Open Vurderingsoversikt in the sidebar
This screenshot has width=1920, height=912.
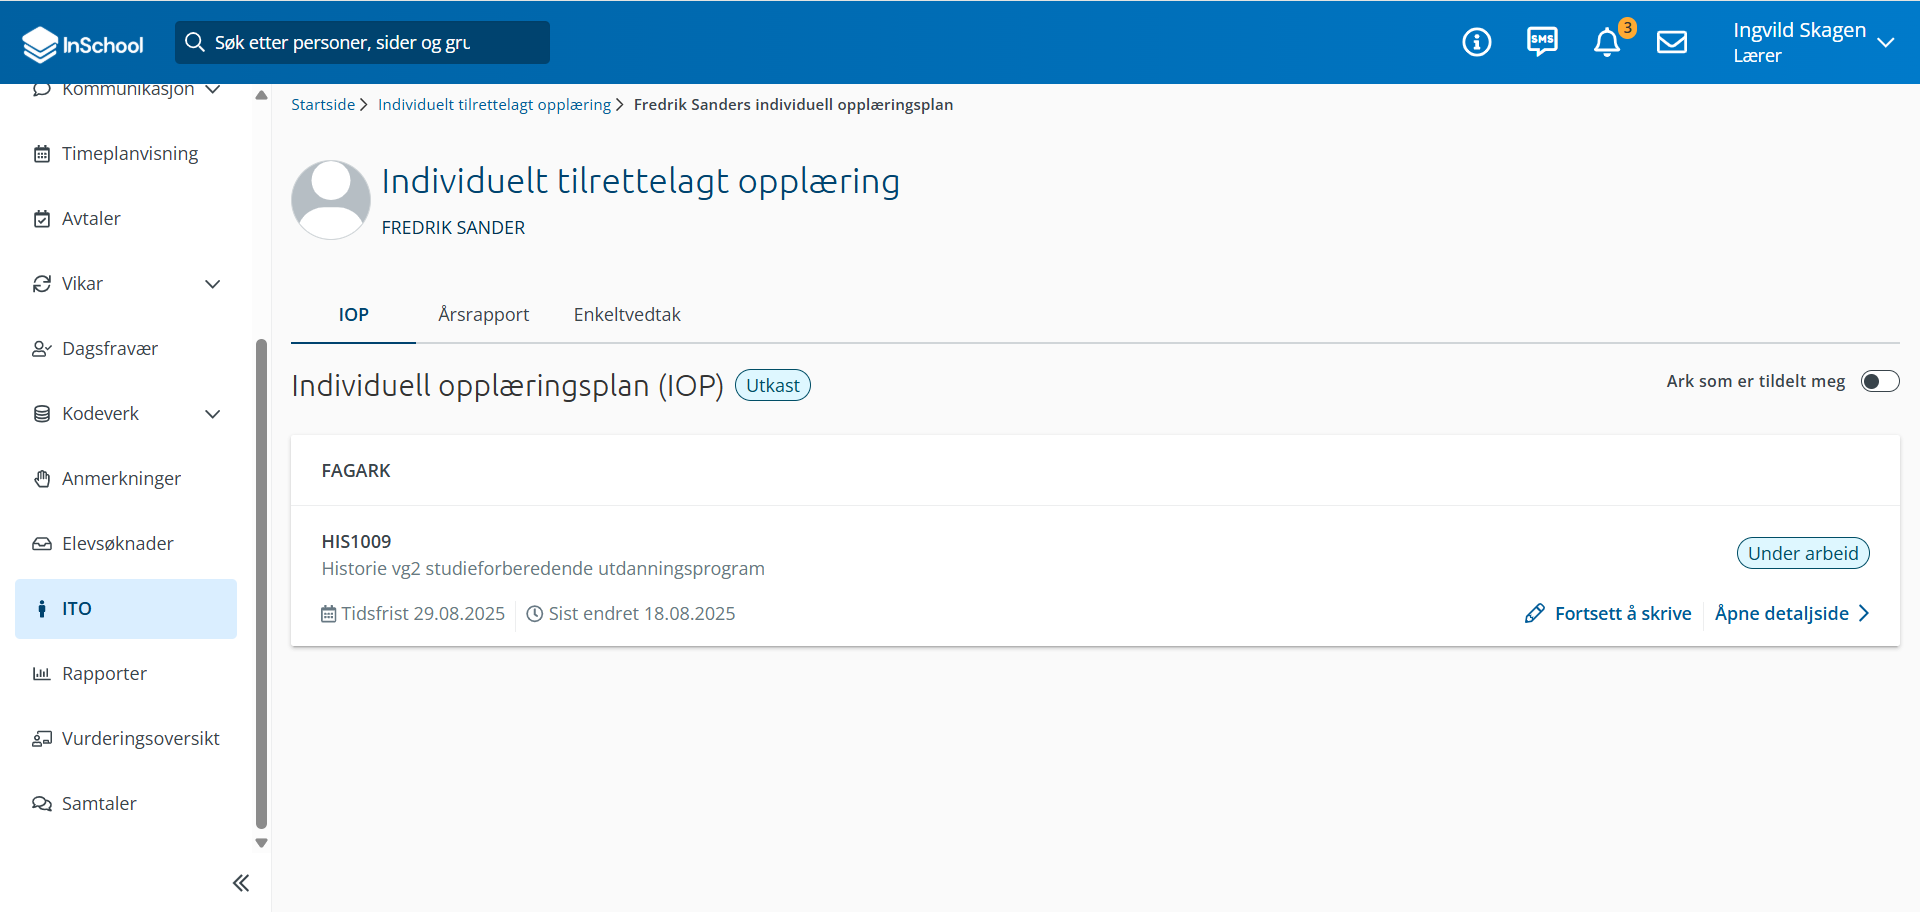(126, 739)
